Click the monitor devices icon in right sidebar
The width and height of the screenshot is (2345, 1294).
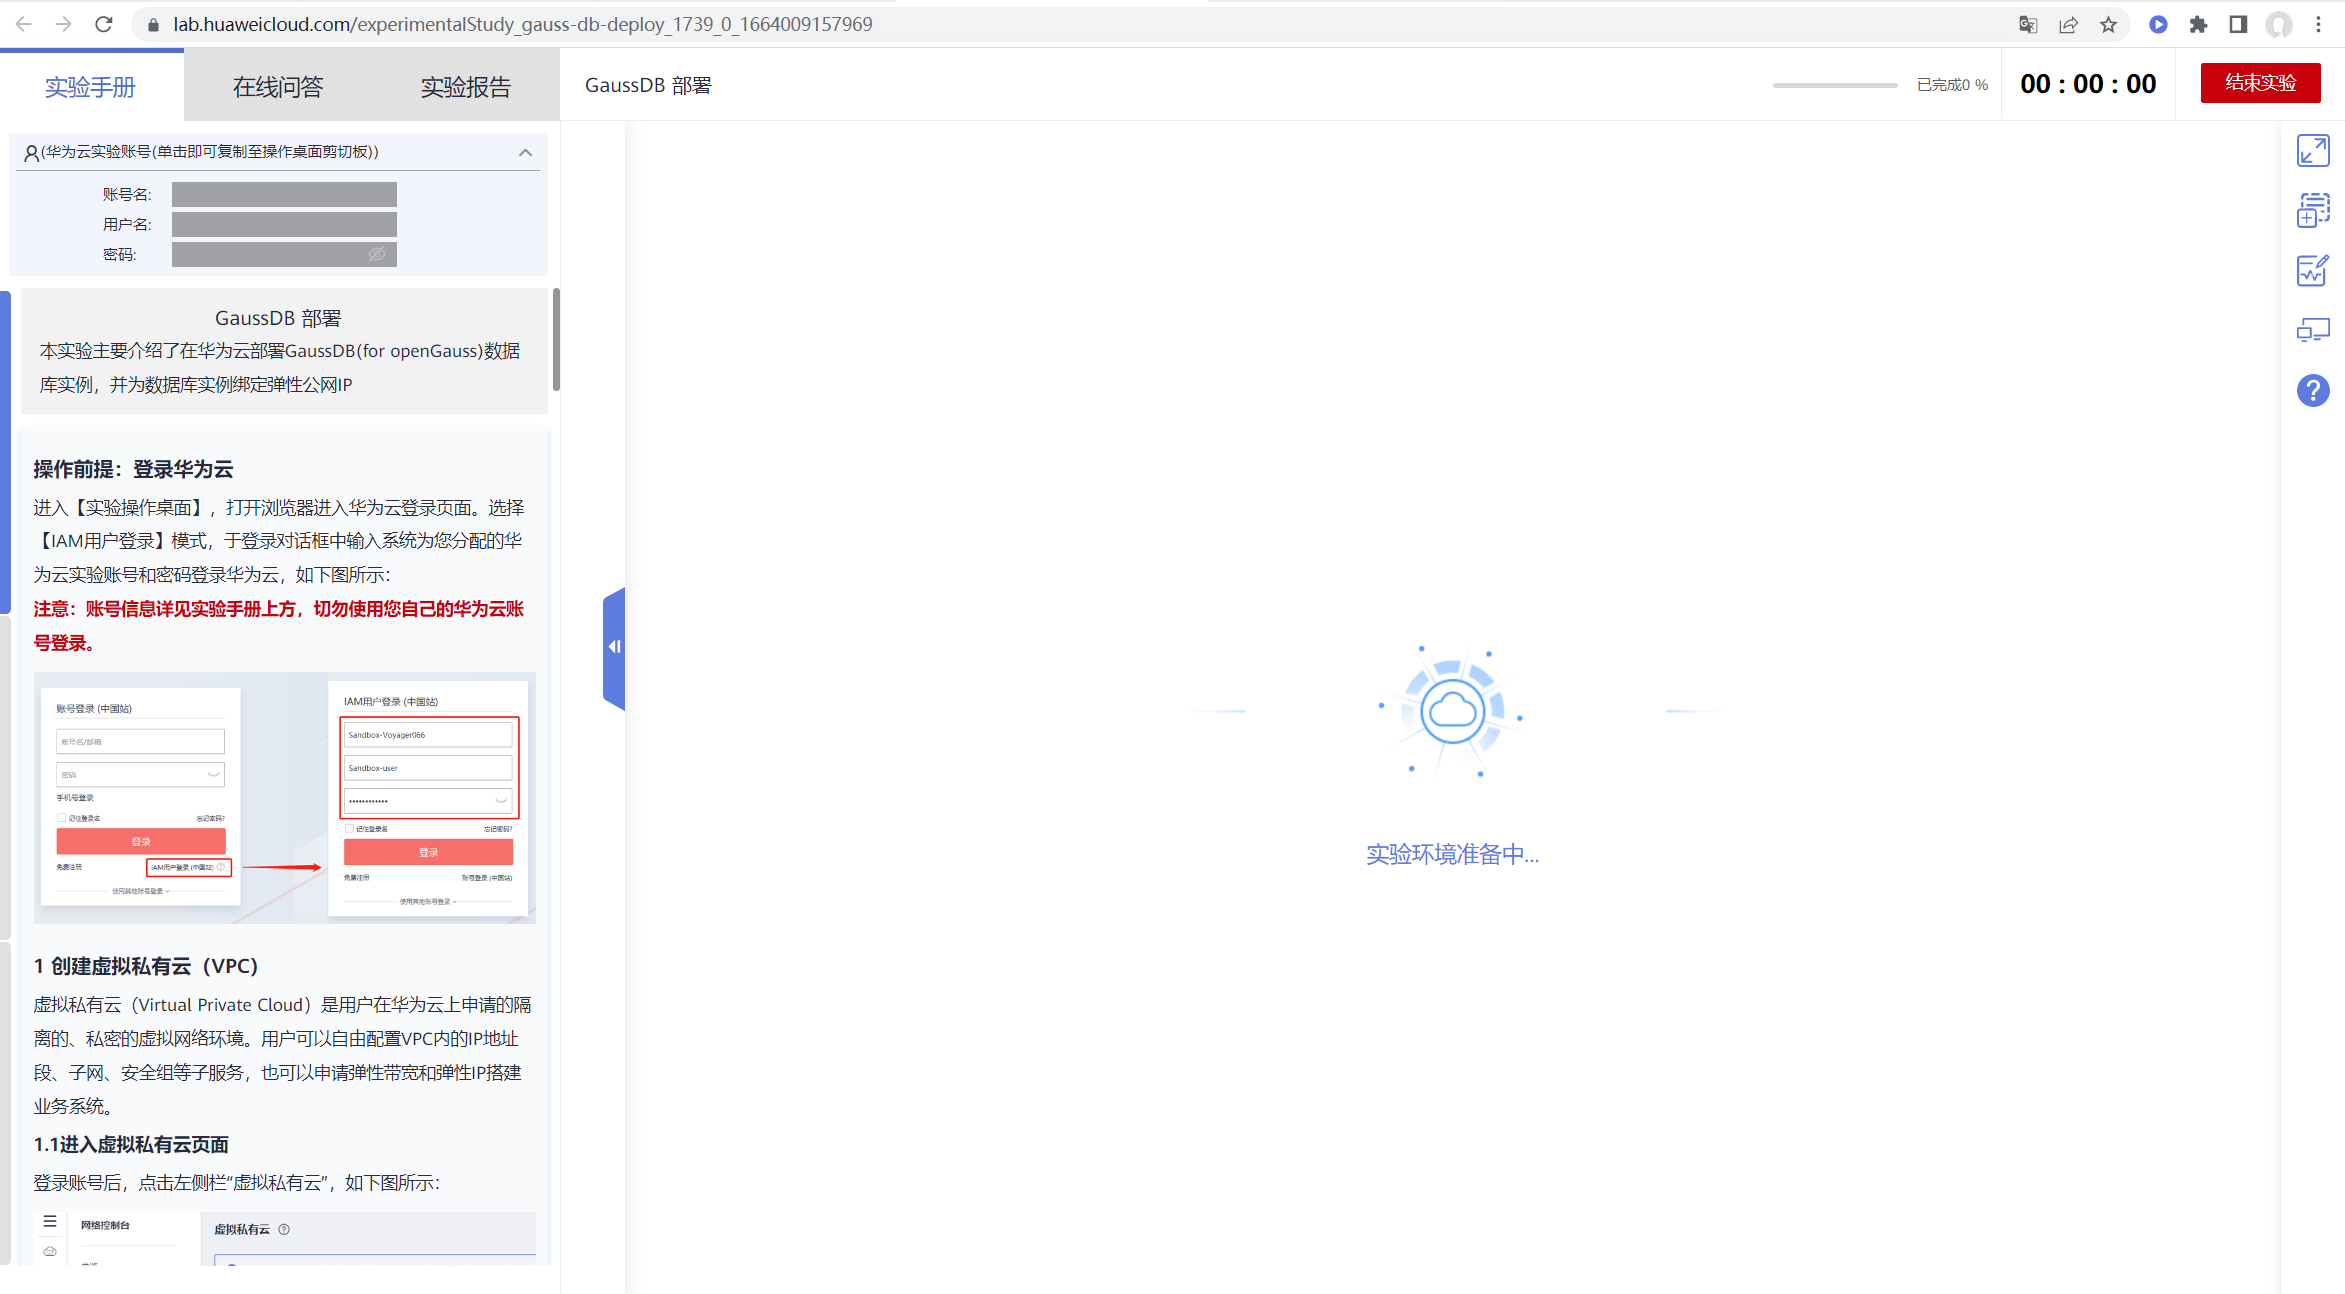point(2312,330)
